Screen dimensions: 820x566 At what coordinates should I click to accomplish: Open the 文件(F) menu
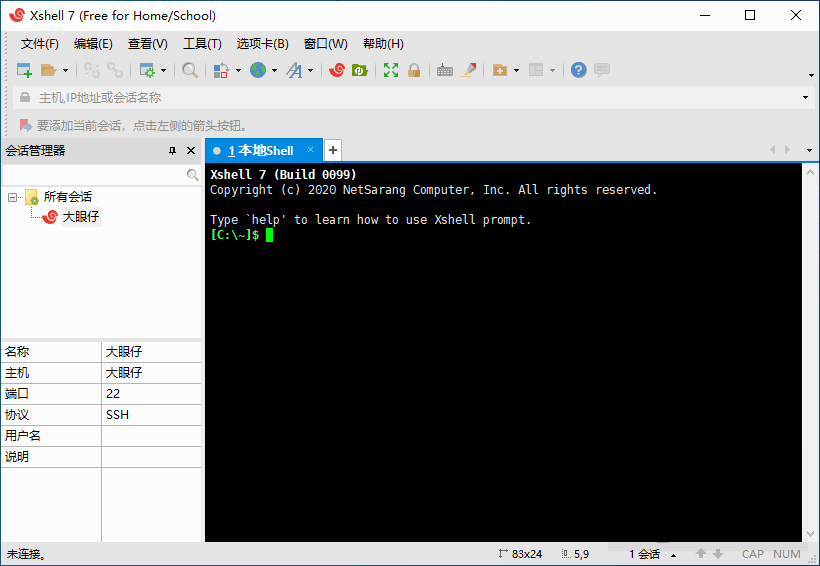[x=40, y=44]
